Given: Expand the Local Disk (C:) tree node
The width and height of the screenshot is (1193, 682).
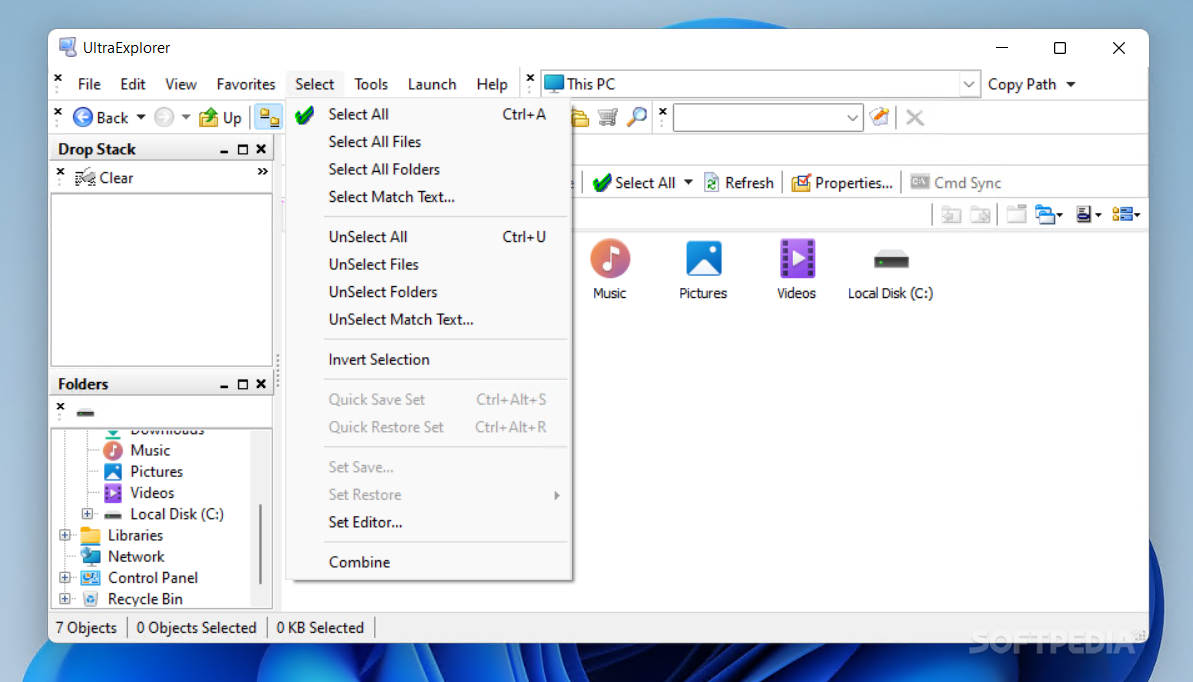Looking at the screenshot, I should (87, 514).
